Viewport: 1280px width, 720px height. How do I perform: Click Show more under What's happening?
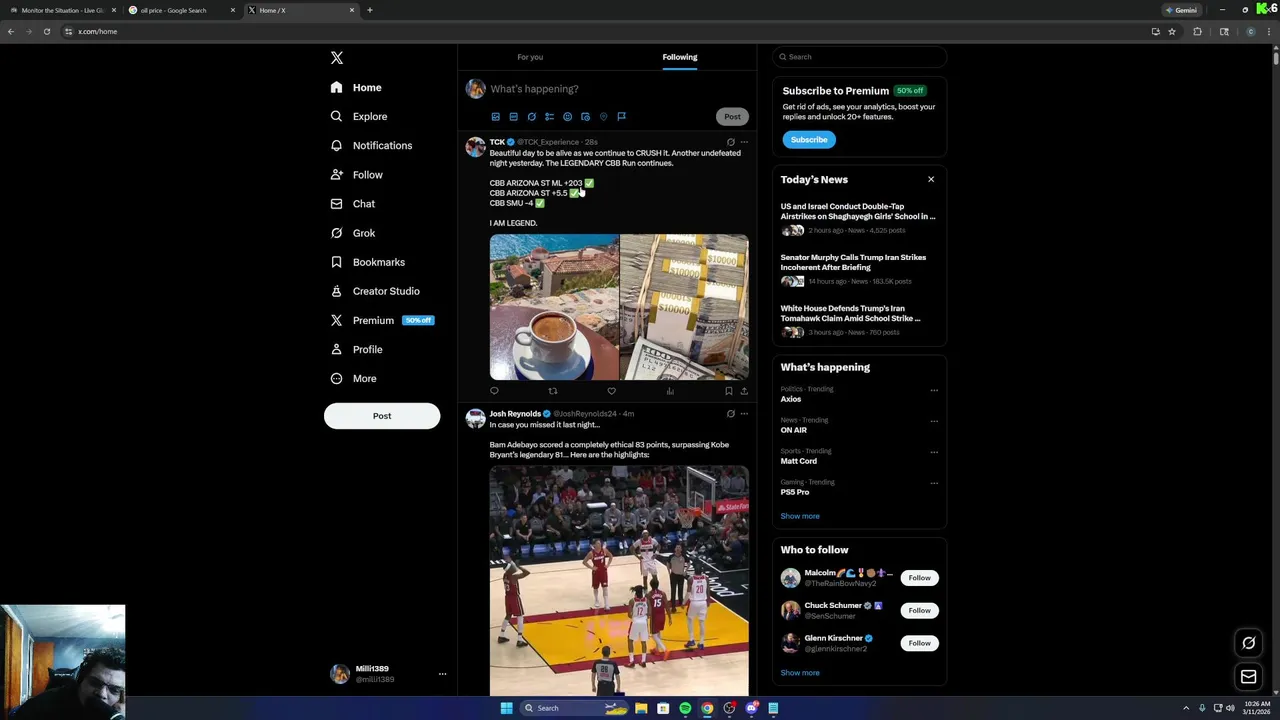click(x=800, y=516)
